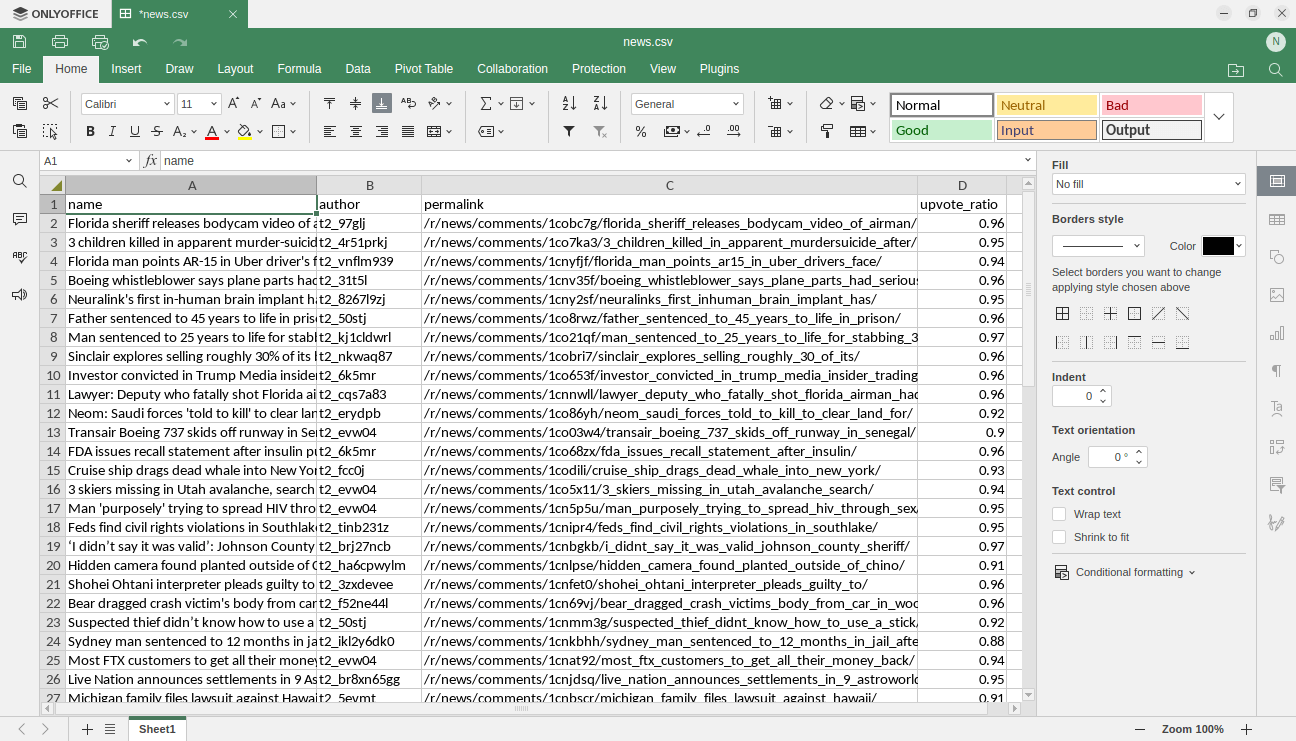Switch to the Insert tab

[x=126, y=69]
